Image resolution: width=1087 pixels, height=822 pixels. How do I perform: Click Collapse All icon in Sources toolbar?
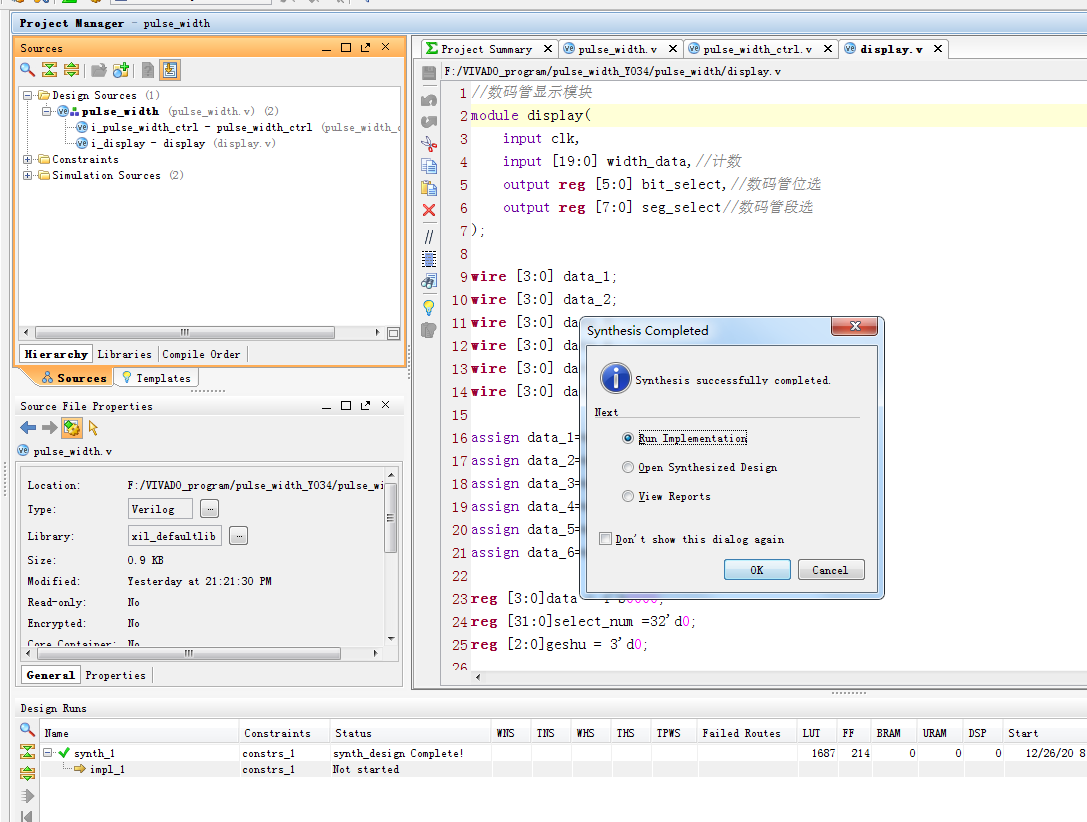(49, 70)
